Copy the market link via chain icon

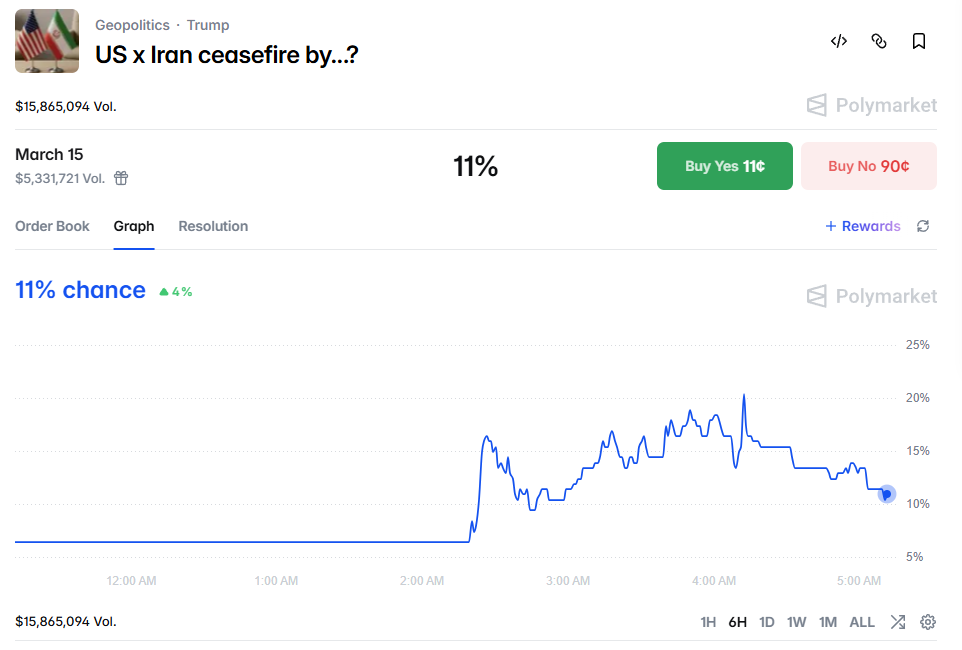[879, 41]
